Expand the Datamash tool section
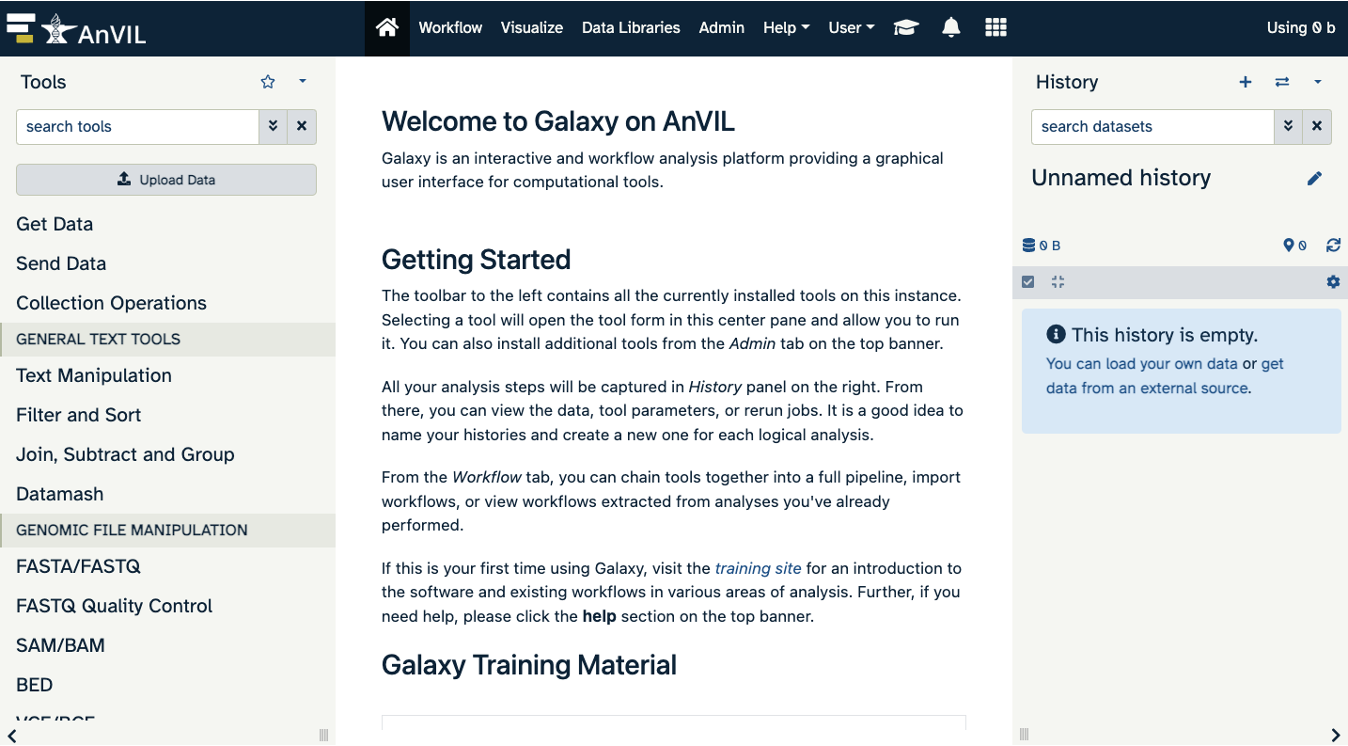 click(60, 494)
